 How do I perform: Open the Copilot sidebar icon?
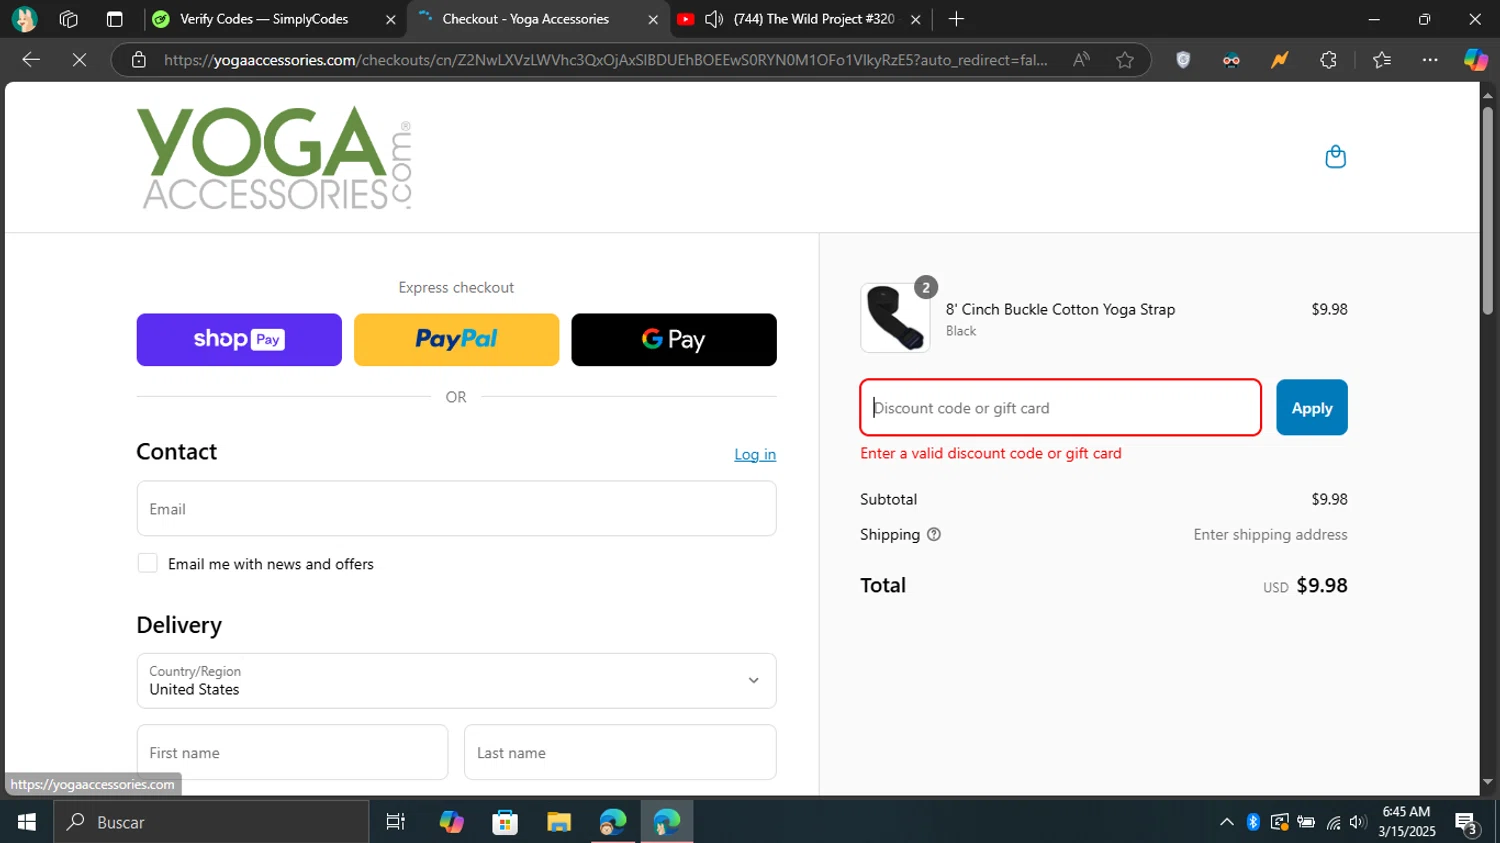click(1476, 60)
